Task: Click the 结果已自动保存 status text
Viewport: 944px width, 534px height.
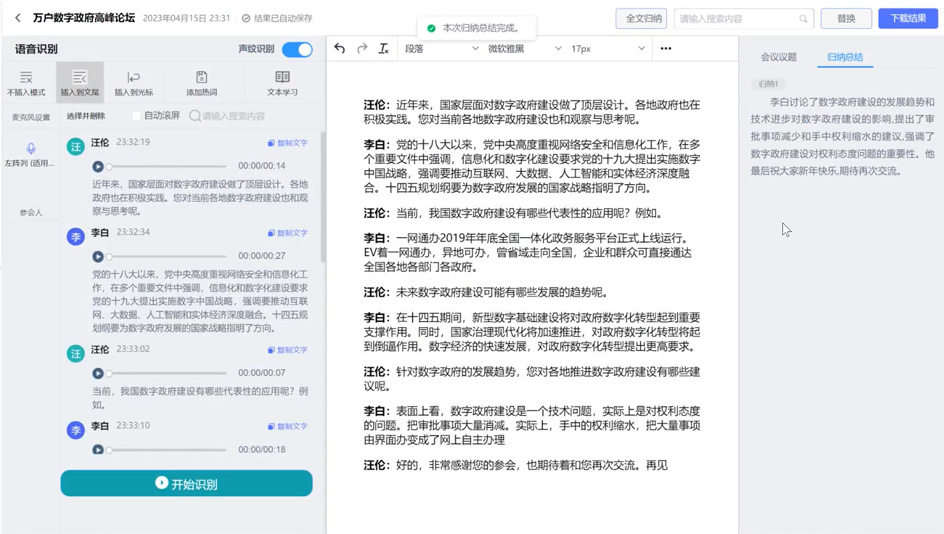Action: pos(277,18)
